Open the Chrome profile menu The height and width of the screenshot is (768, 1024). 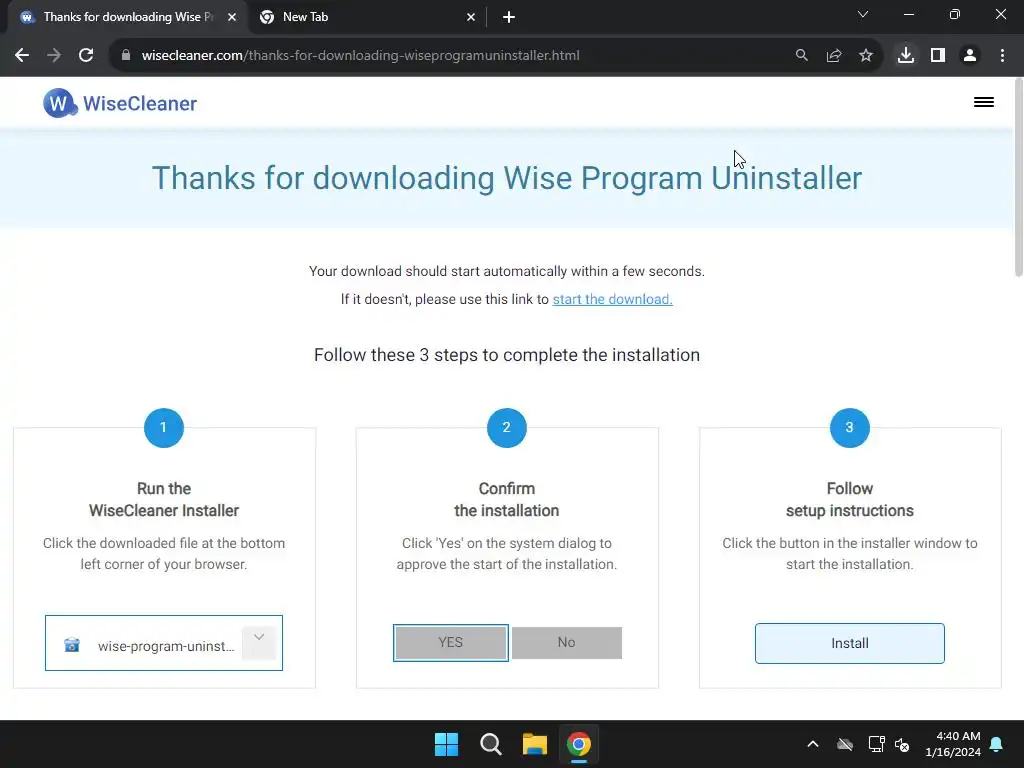click(x=970, y=56)
